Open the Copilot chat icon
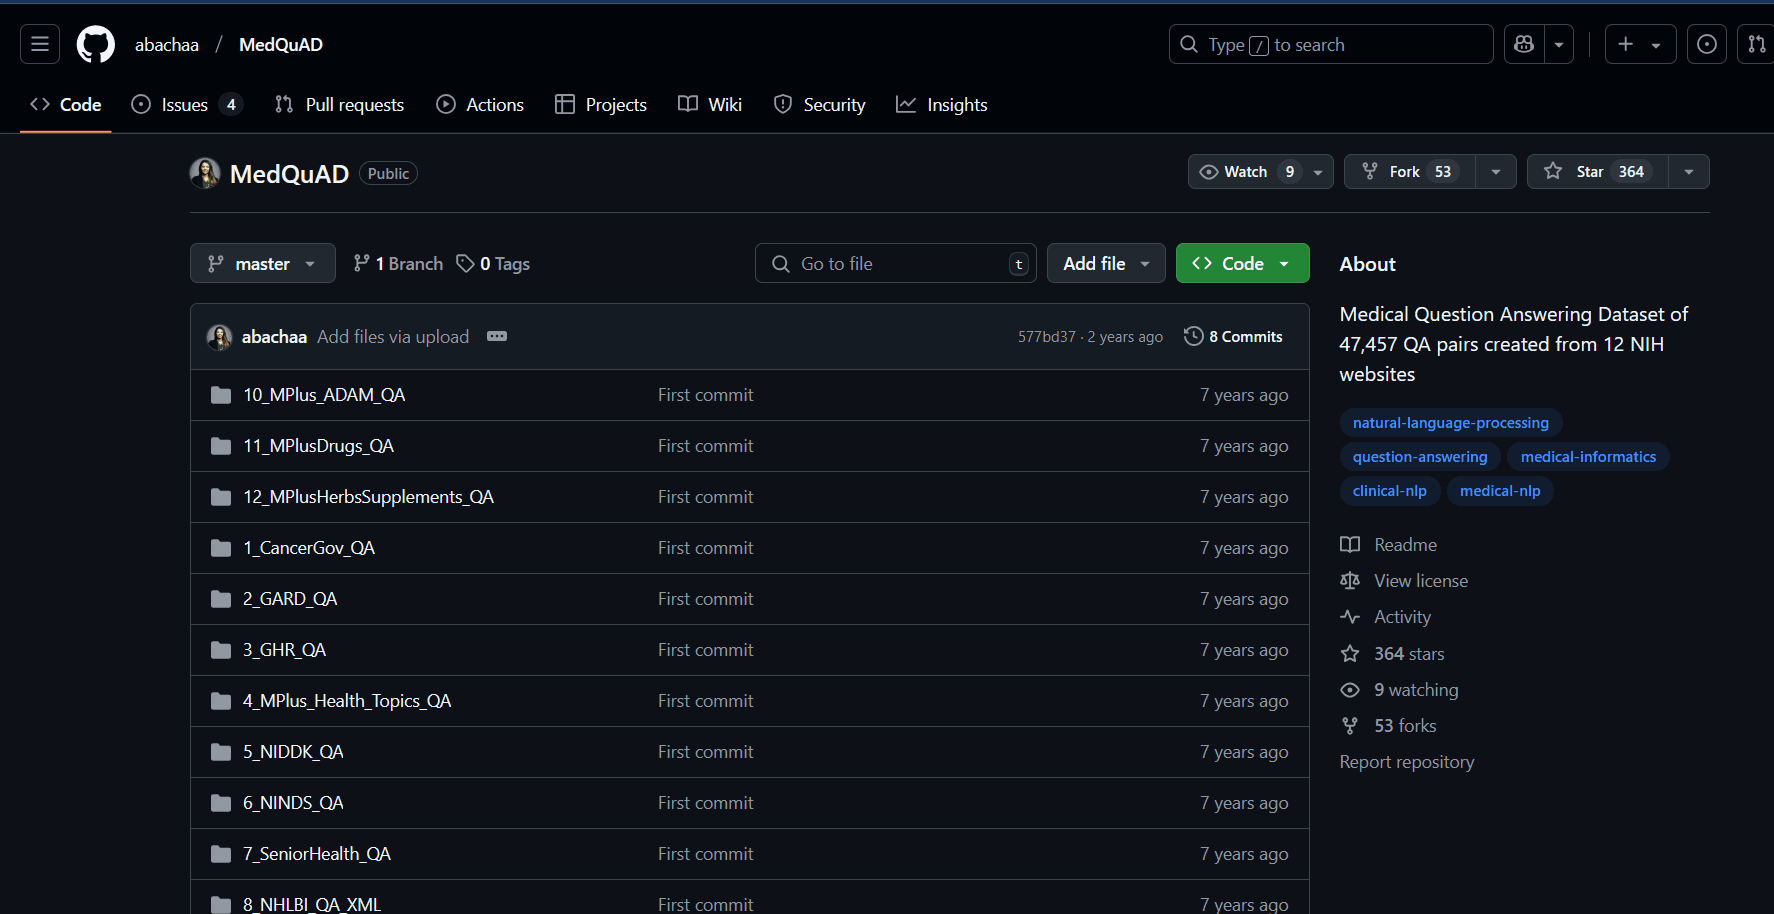 pyautogui.click(x=1524, y=44)
